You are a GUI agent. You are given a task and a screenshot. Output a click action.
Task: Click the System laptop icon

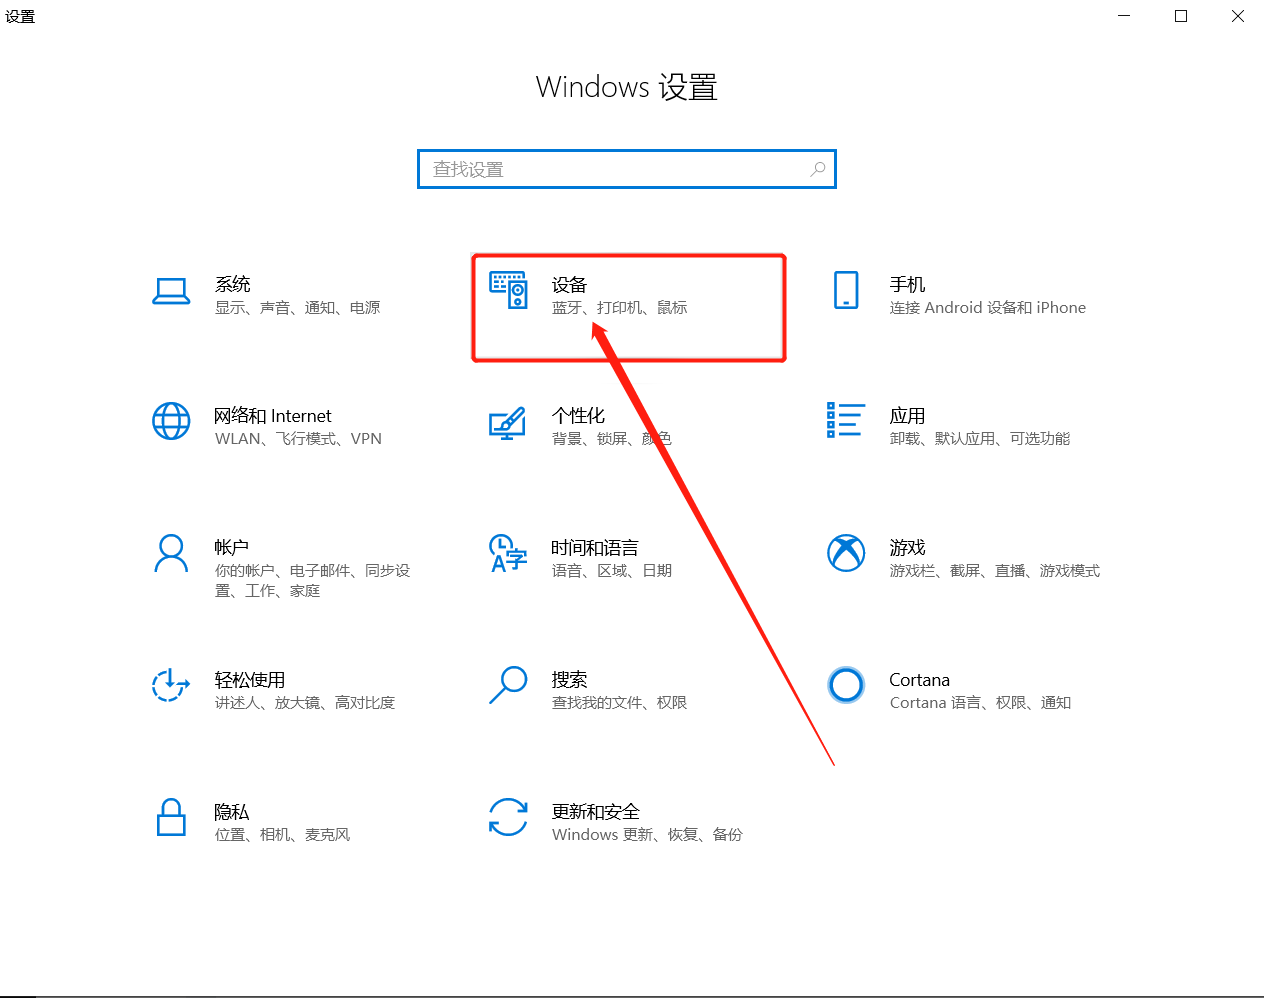pyautogui.click(x=171, y=291)
